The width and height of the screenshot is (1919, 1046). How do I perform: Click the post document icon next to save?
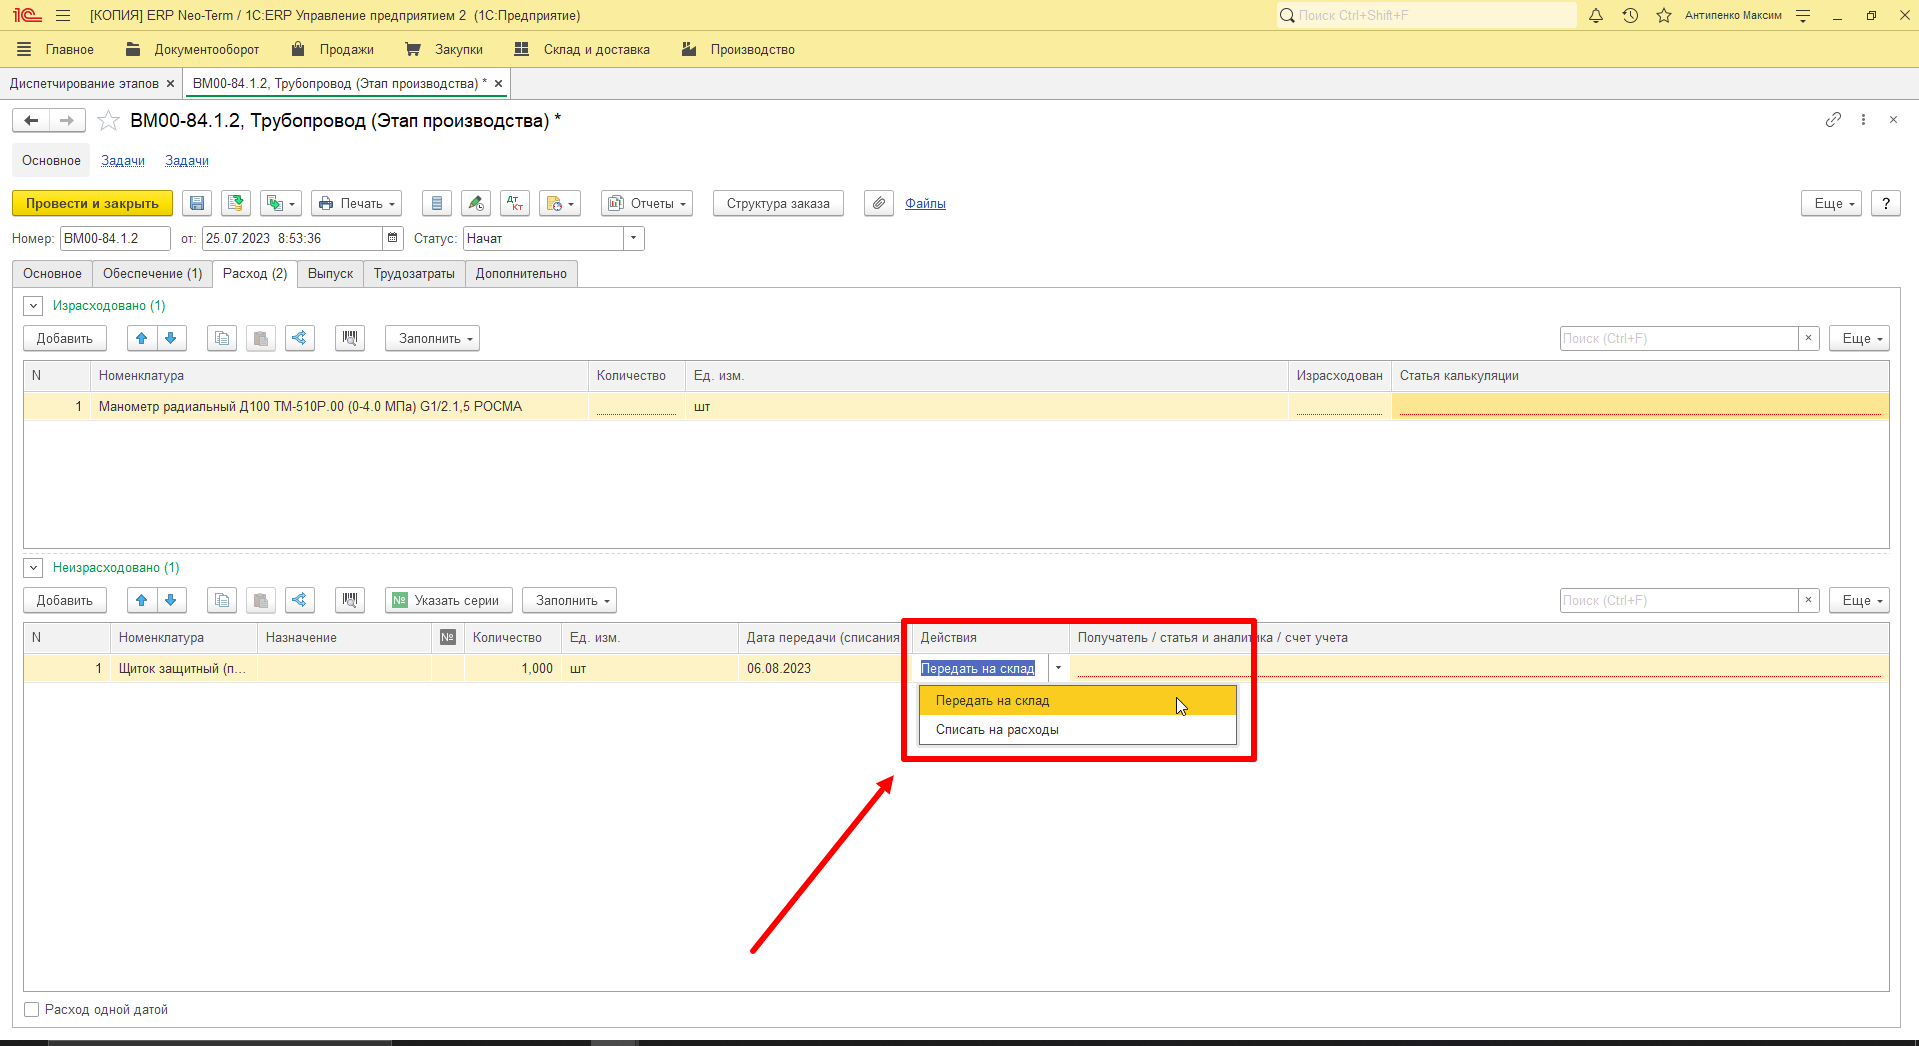[x=236, y=204]
